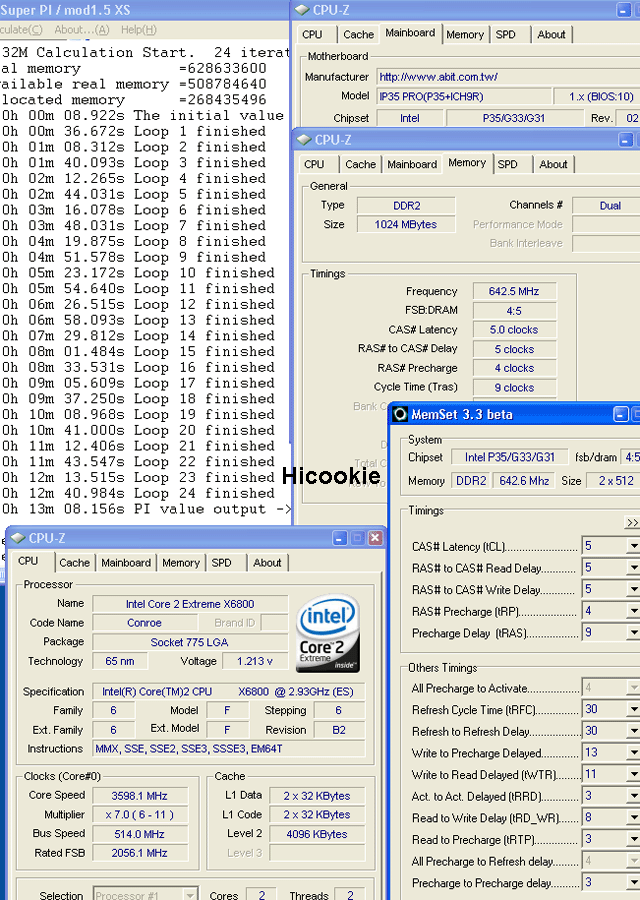
Task: Open the Read to Precharge (tRTP) dropdown
Action: (633, 839)
